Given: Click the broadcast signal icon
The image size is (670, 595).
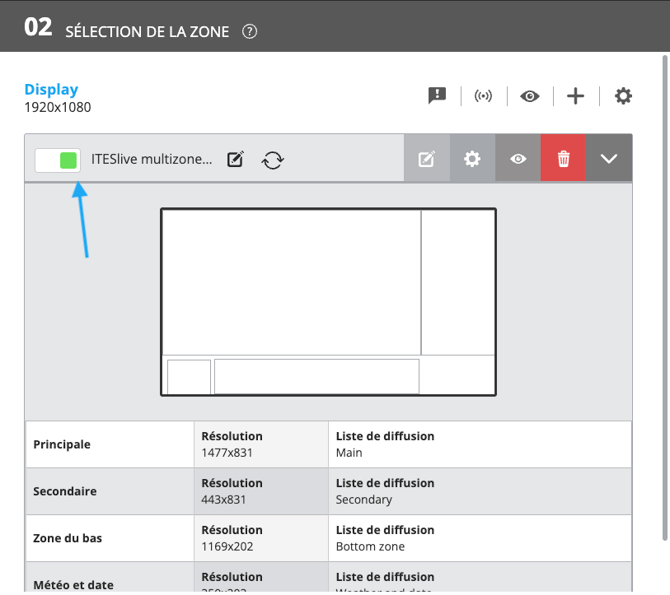Looking at the screenshot, I should [x=483, y=96].
